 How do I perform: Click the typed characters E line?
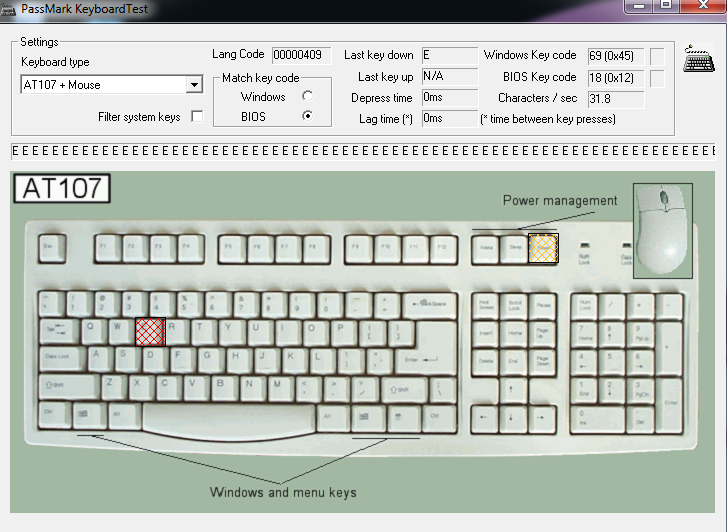(x=363, y=151)
